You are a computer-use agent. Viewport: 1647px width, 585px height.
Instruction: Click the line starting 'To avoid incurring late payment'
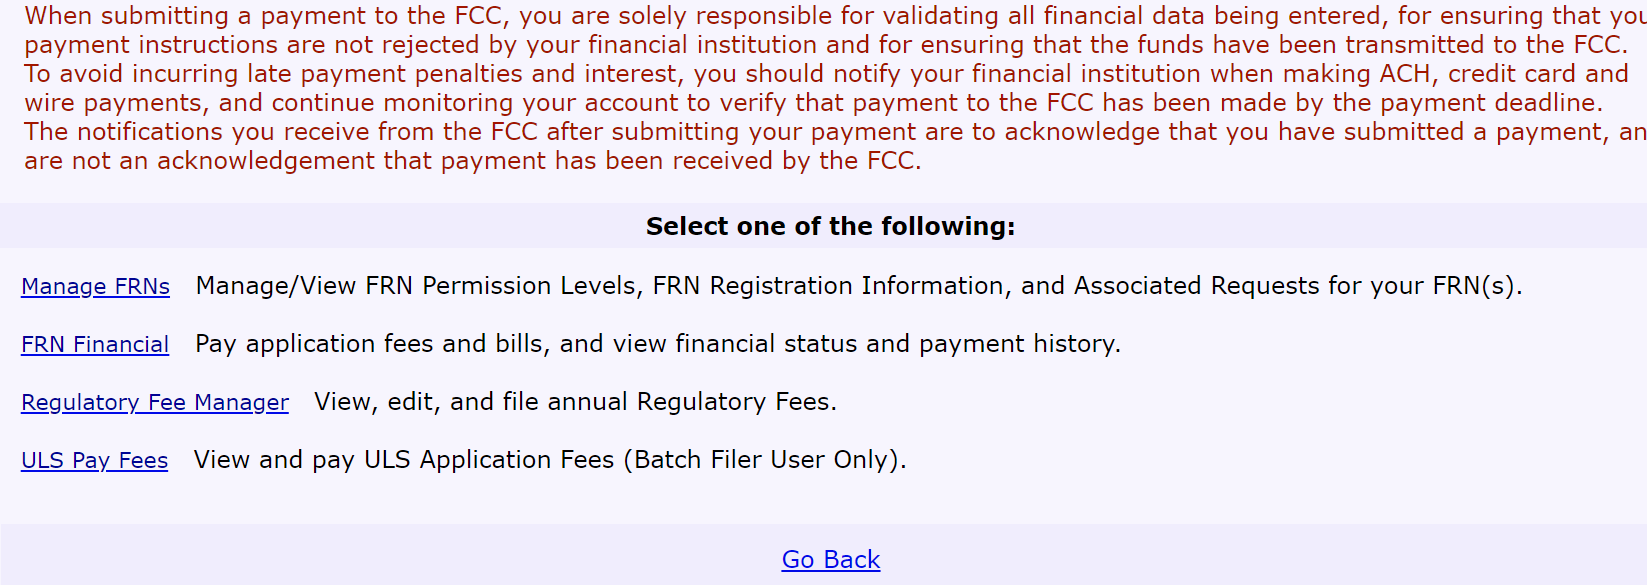(x=826, y=74)
